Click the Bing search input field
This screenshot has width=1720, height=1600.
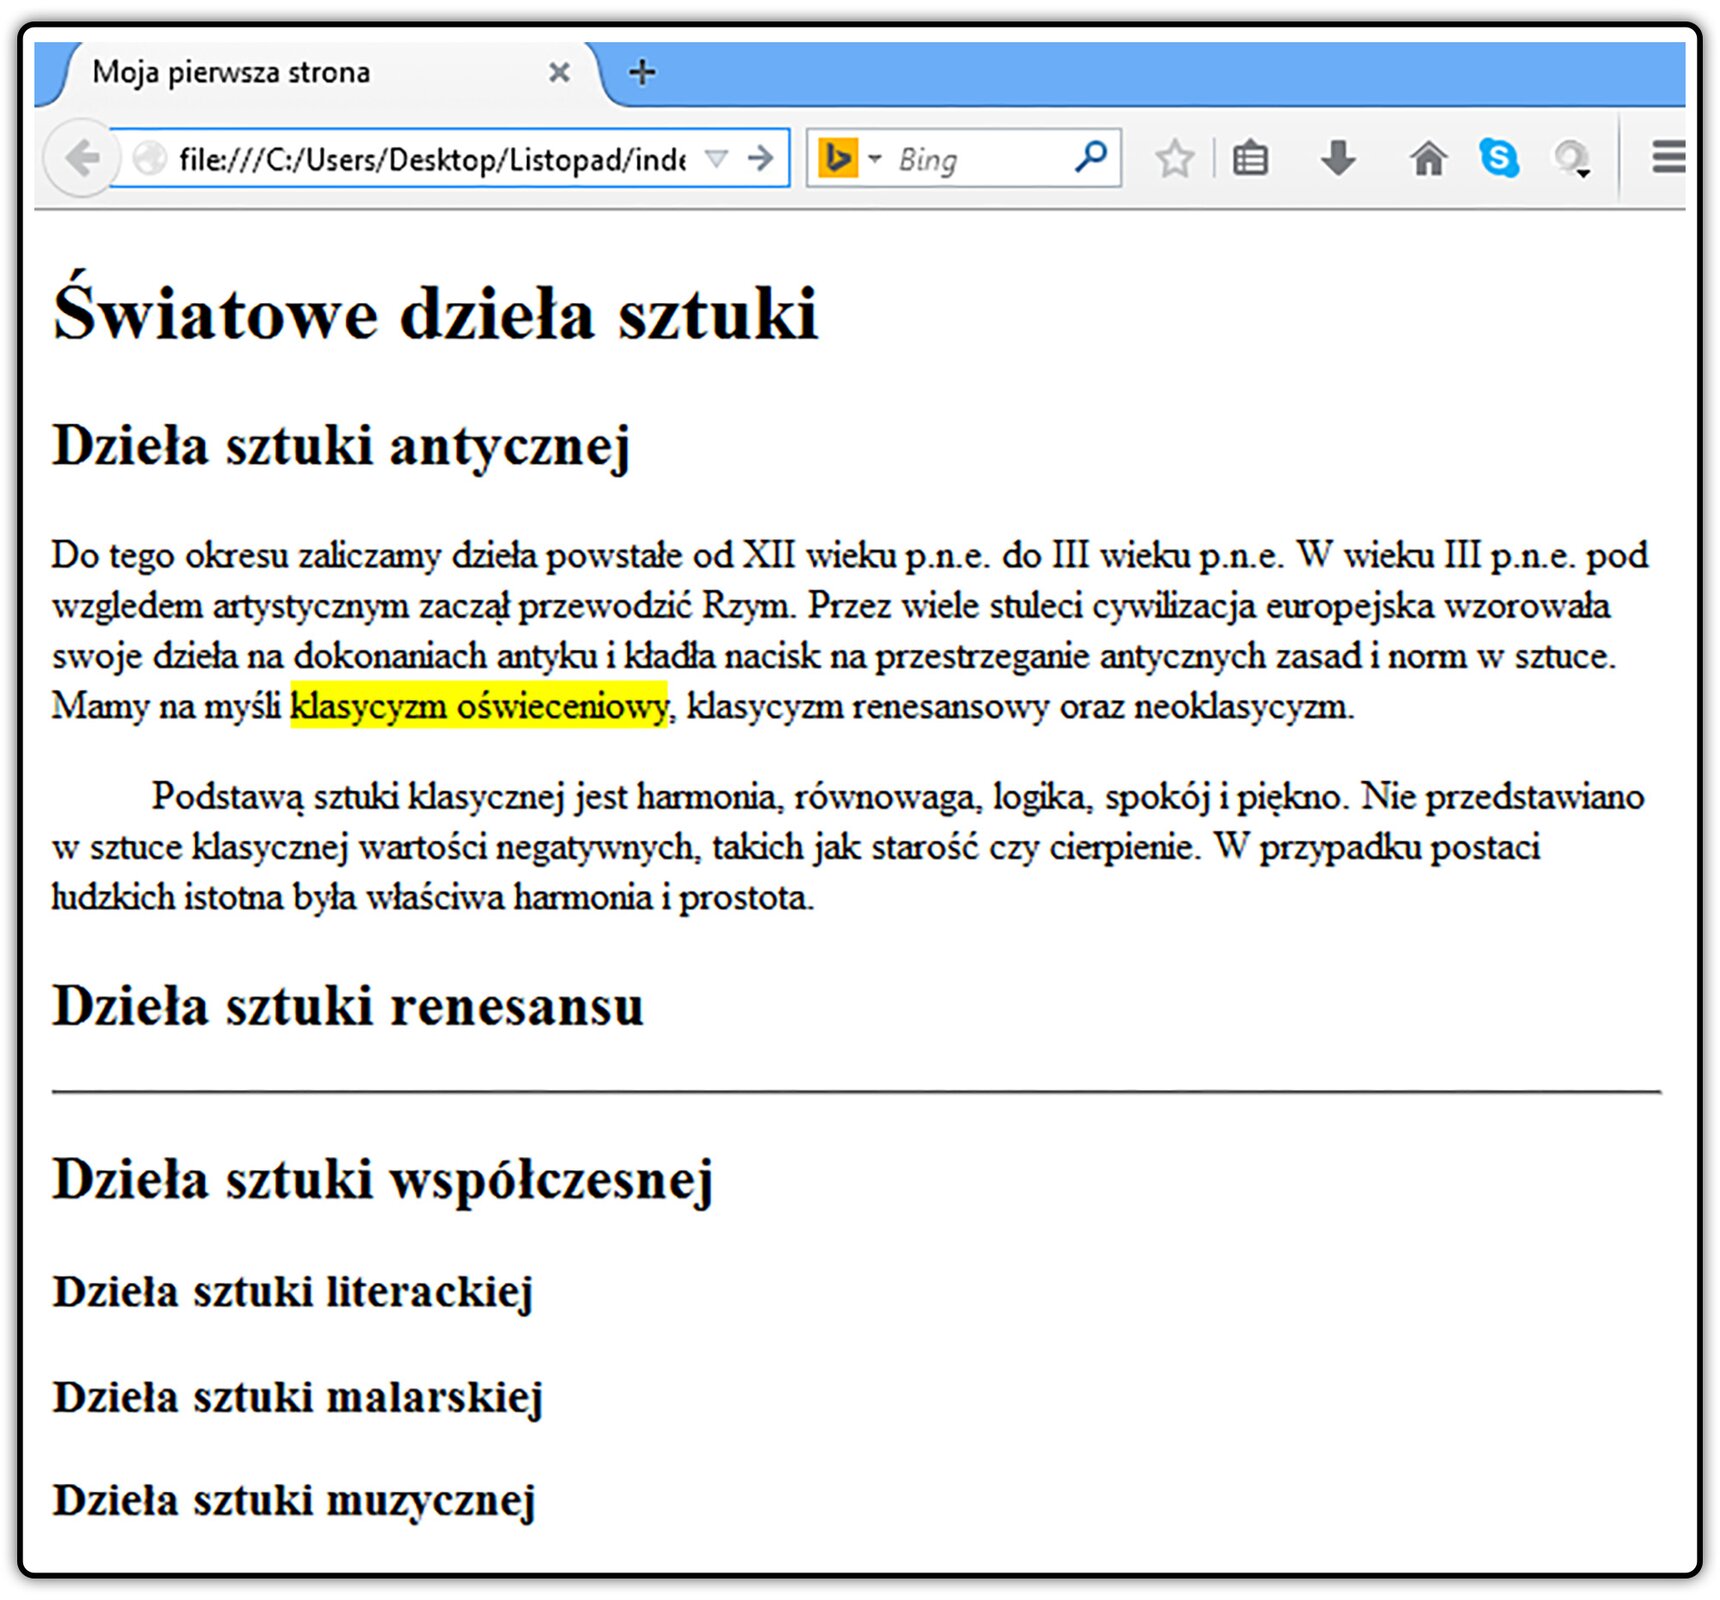pyautogui.click(x=980, y=159)
